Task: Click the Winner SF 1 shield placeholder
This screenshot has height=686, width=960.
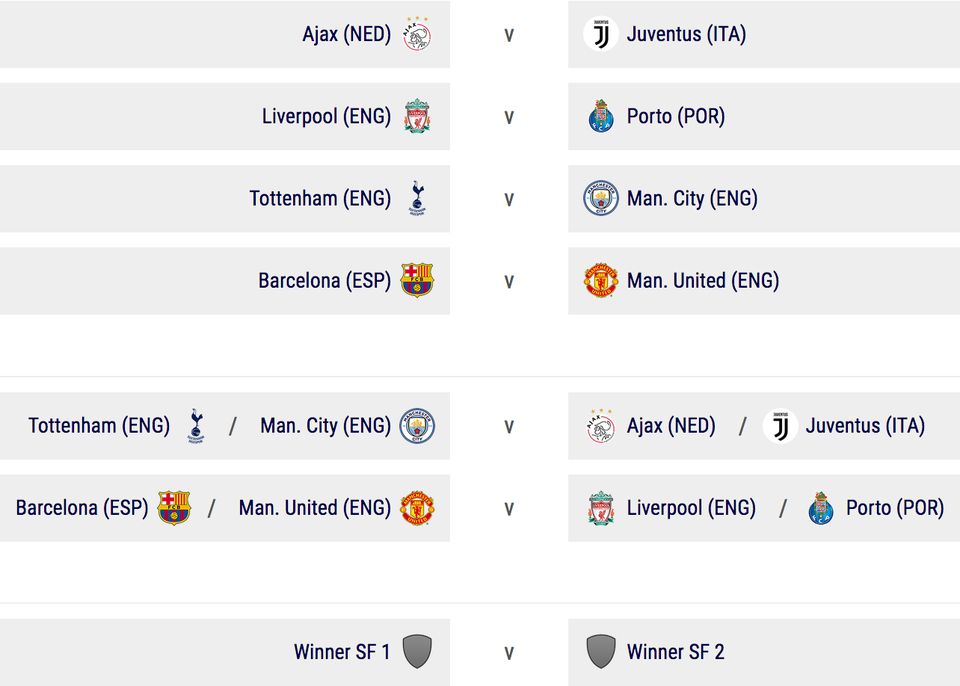Action: point(417,652)
